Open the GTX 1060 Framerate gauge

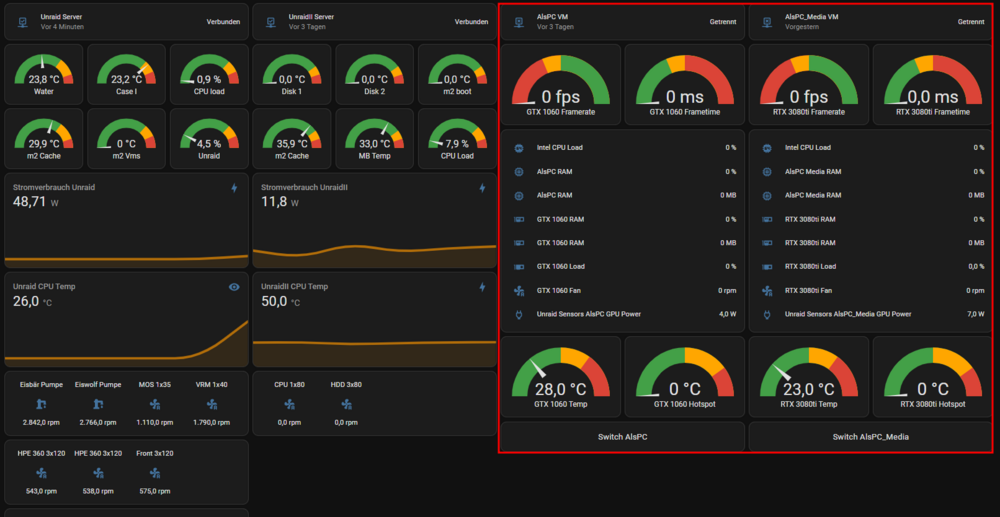coord(561,84)
